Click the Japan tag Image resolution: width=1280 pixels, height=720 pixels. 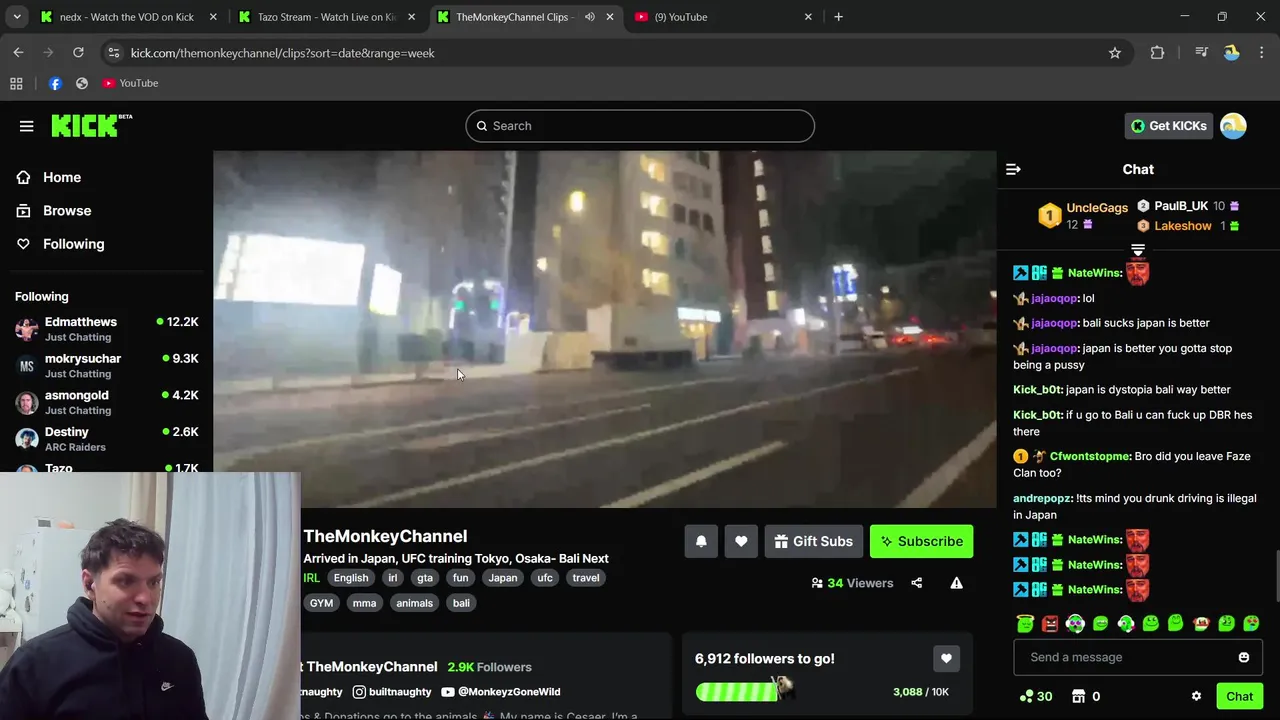coord(503,578)
